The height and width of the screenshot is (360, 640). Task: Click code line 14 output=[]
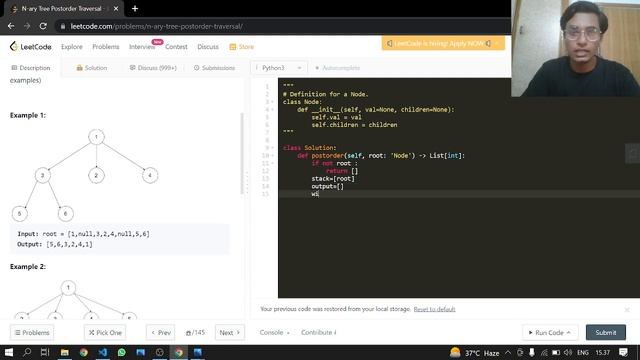327,187
